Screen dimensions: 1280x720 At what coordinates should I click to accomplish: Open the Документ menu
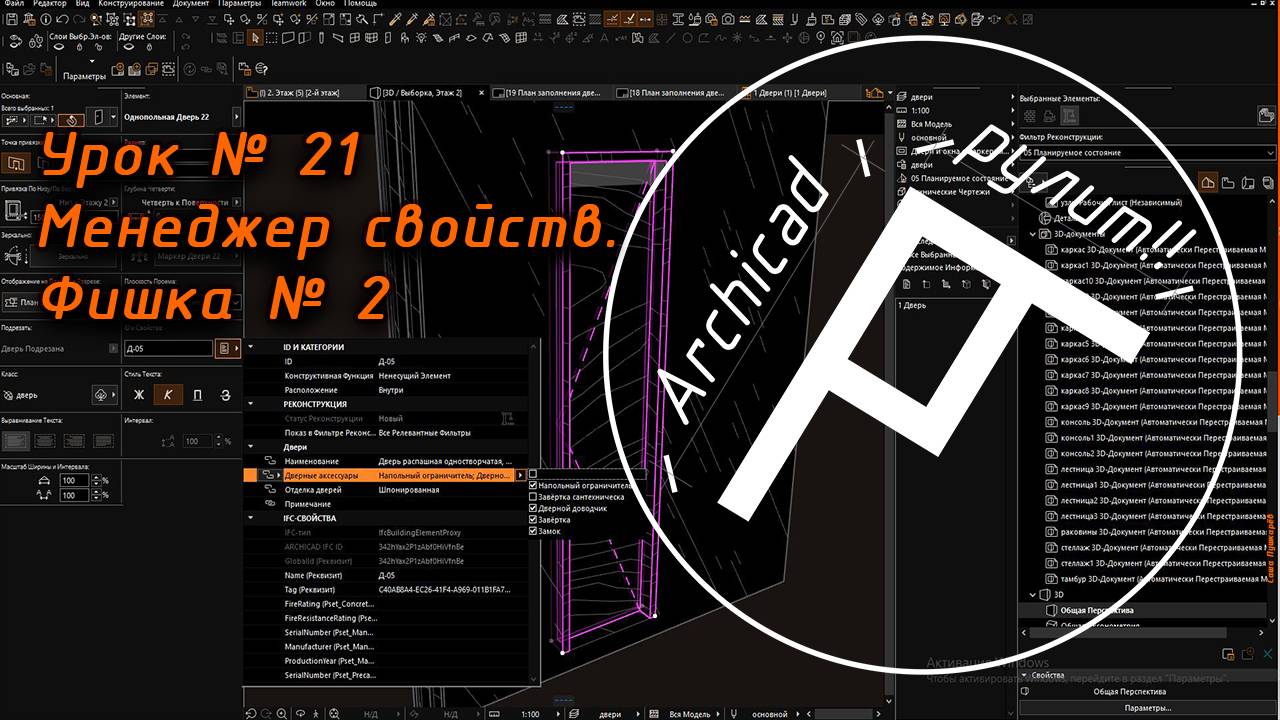191,4
